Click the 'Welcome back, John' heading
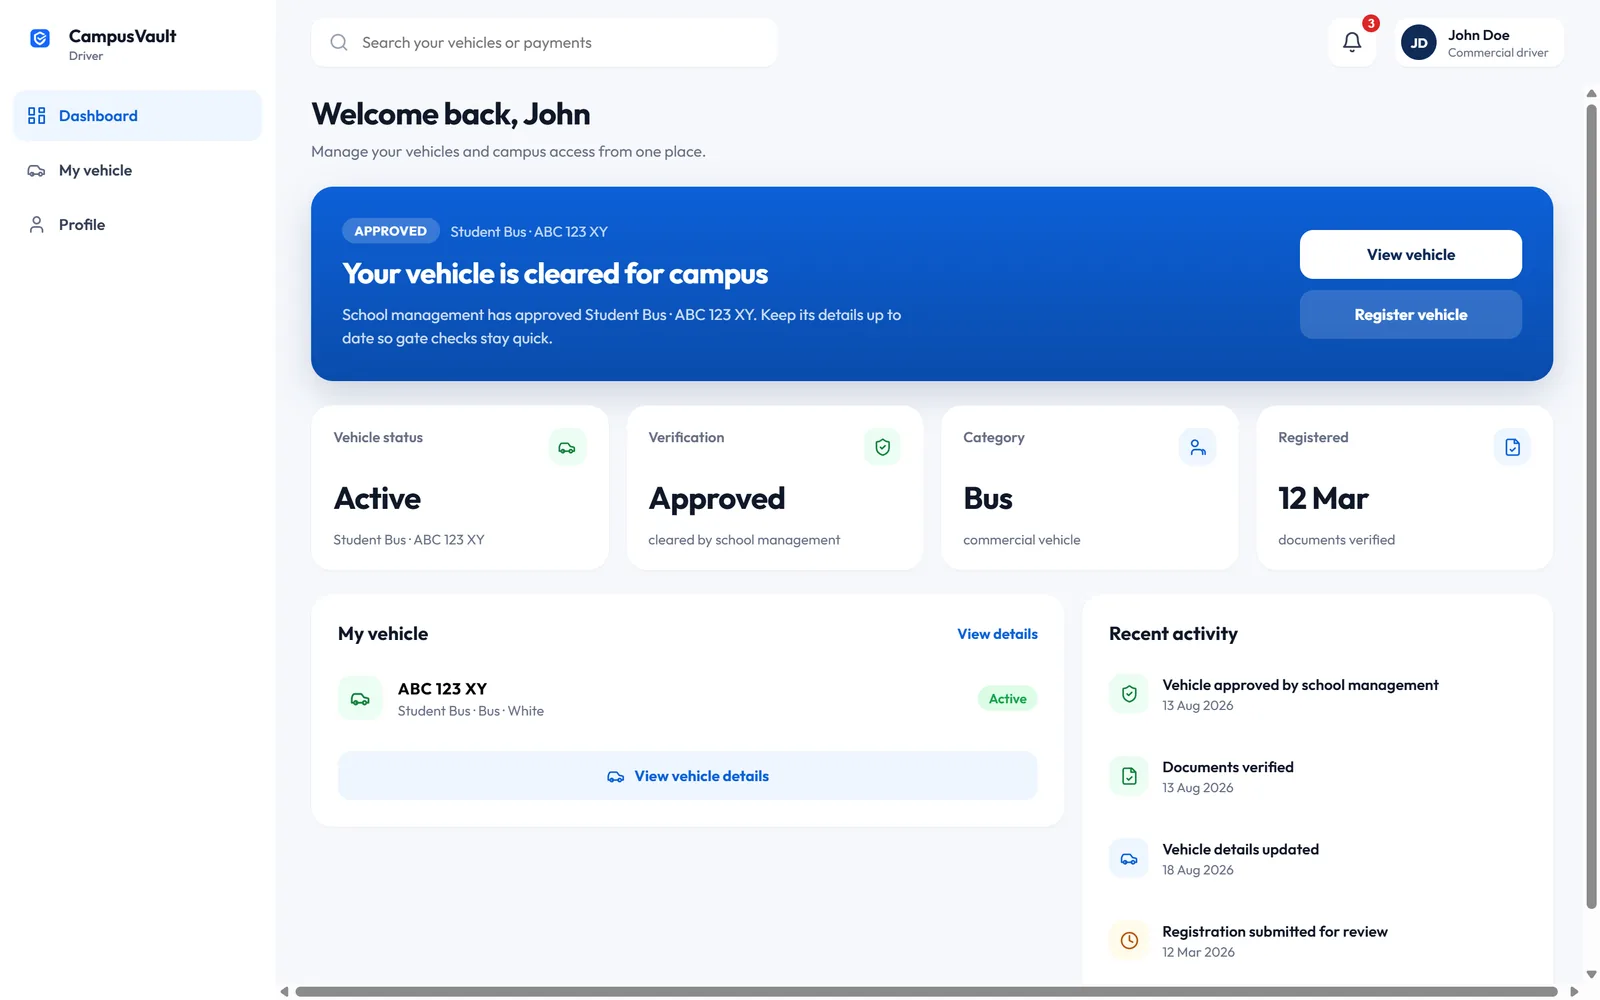This screenshot has height=1000, width=1600. (451, 114)
